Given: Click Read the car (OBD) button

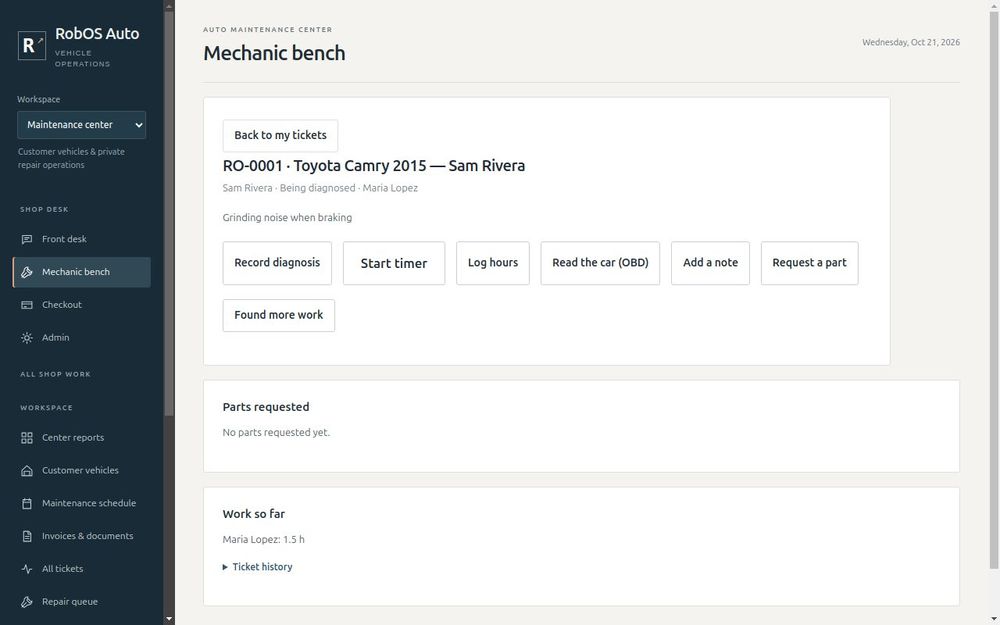Looking at the screenshot, I should 600,263.
